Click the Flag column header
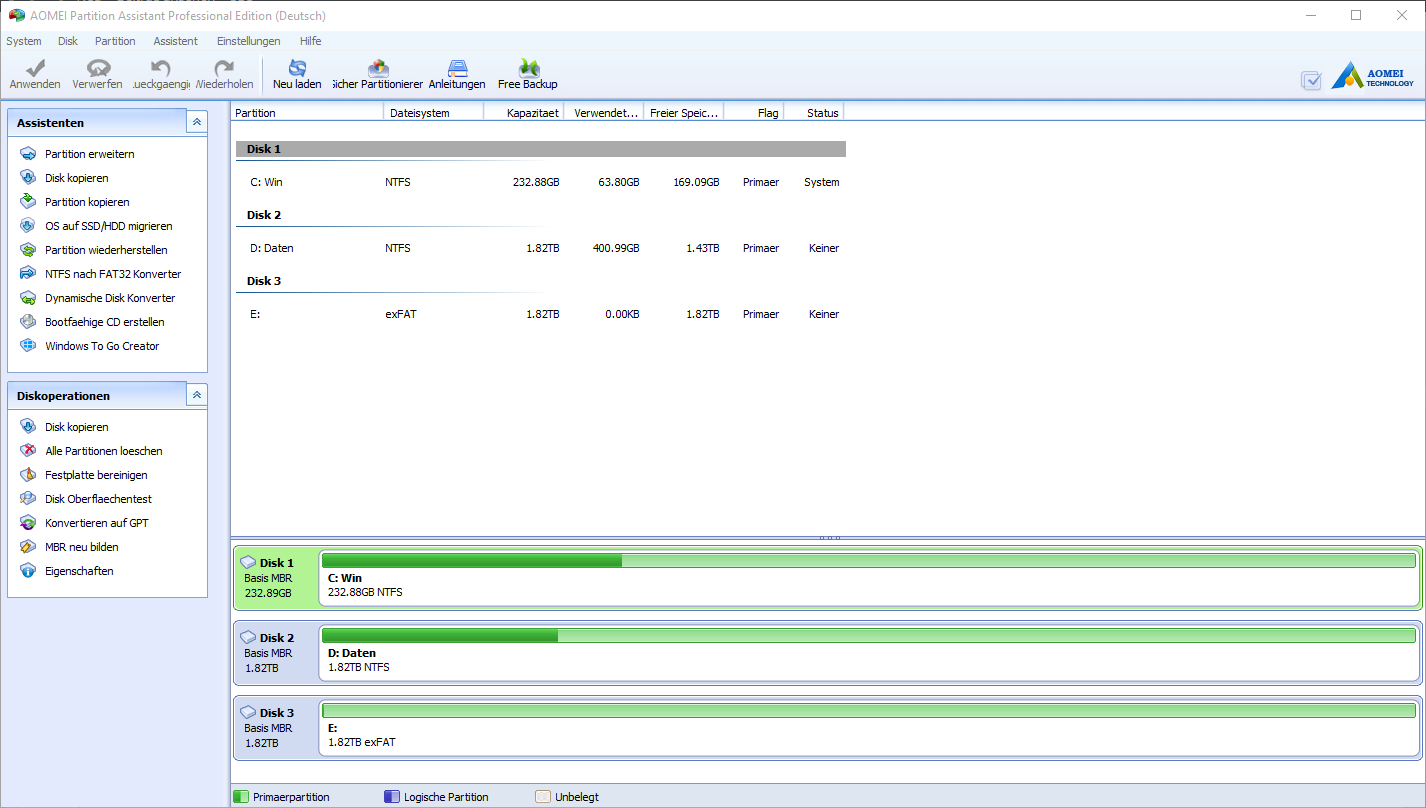Viewport: 1426px width, 808px height. coord(754,113)
